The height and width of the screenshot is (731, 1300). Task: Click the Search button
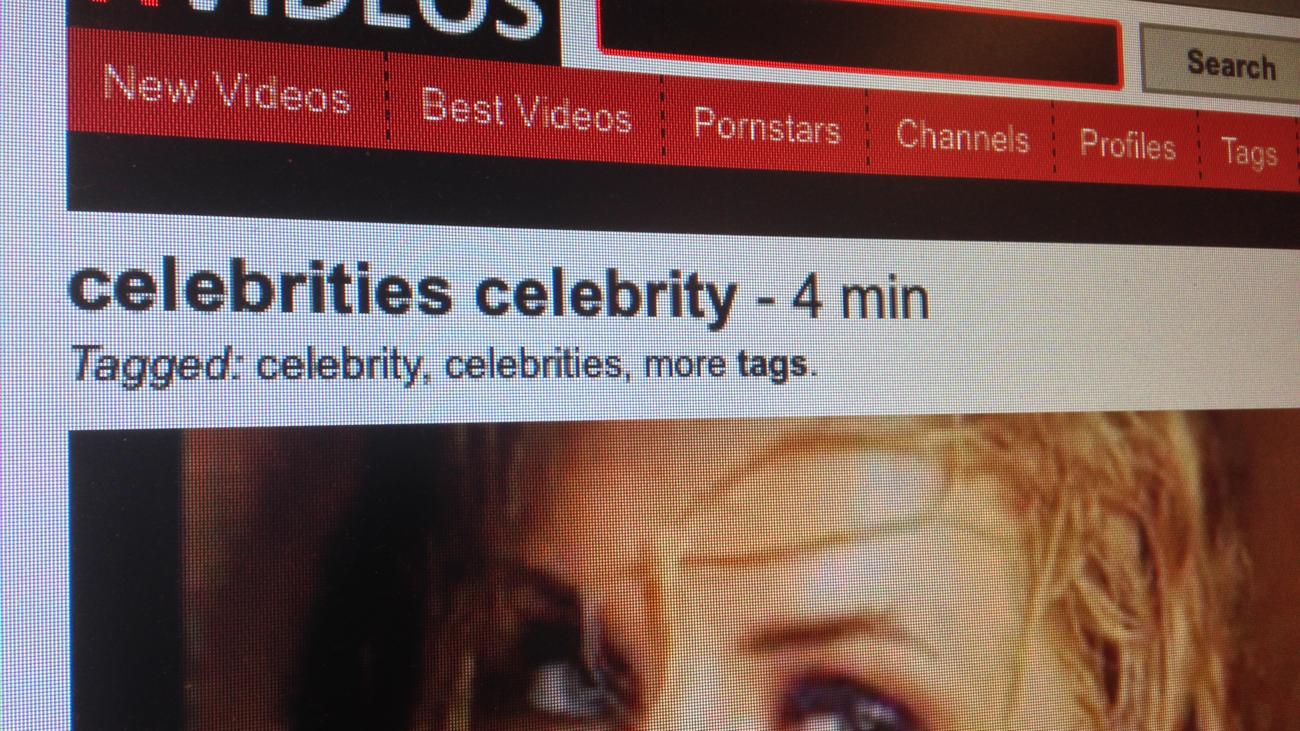point(1230,65)
